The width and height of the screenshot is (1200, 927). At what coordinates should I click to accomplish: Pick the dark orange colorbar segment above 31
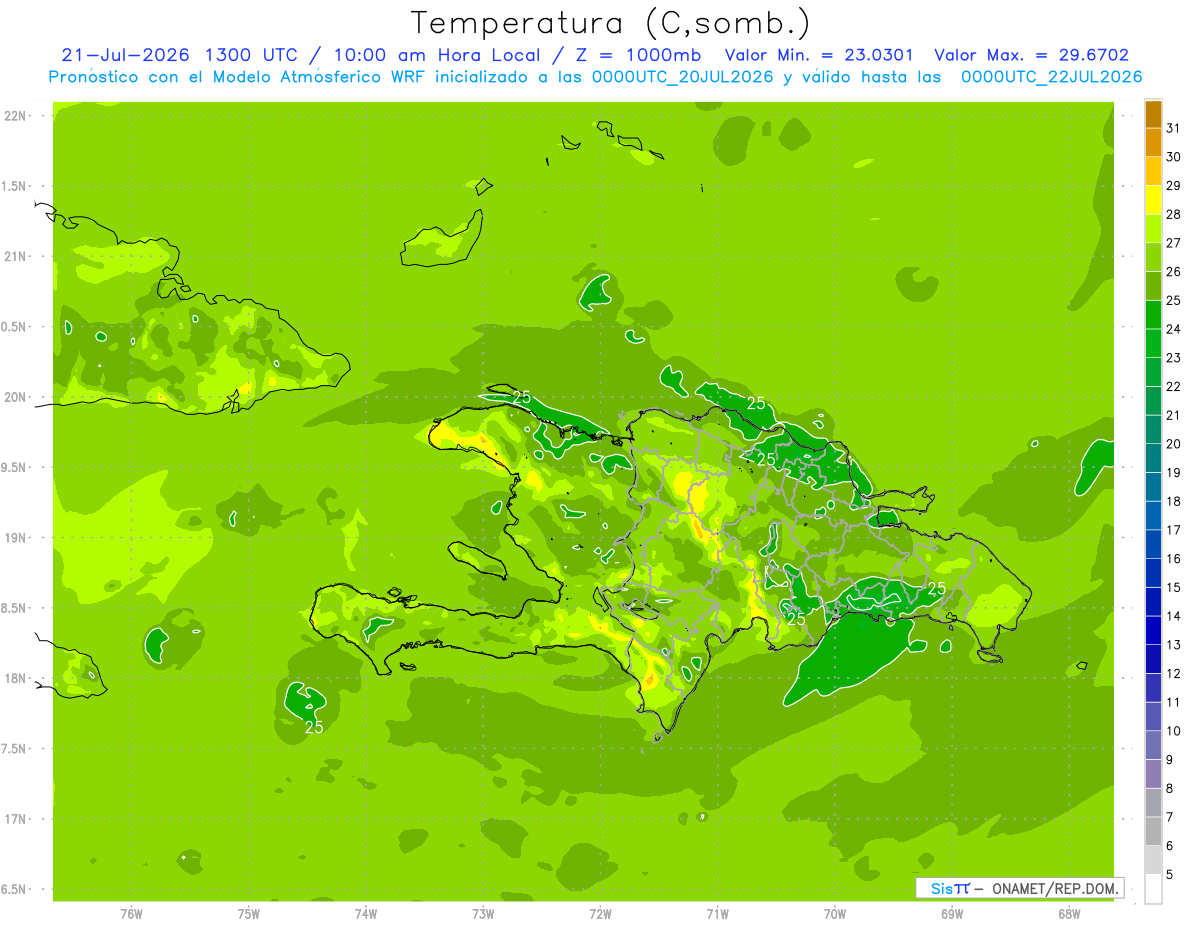coord(1153,114)
